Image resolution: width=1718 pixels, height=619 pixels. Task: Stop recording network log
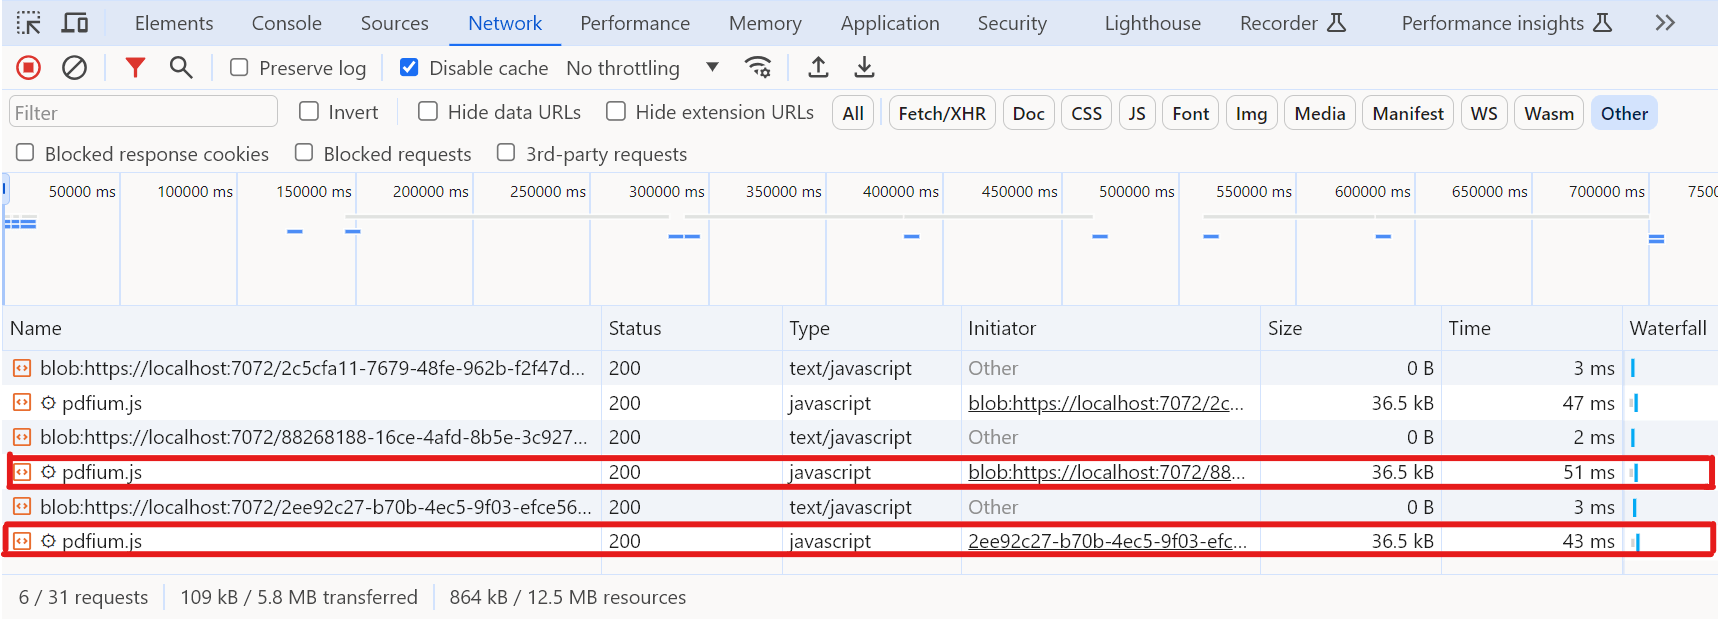pos(29,68)
